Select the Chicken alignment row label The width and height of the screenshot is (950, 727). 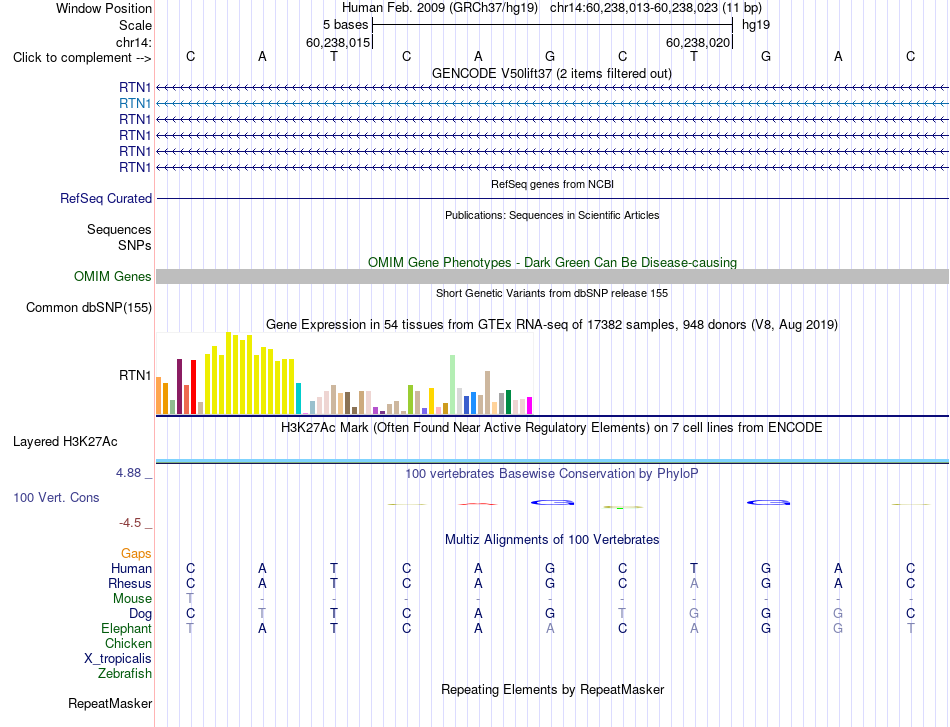(128, 643)
